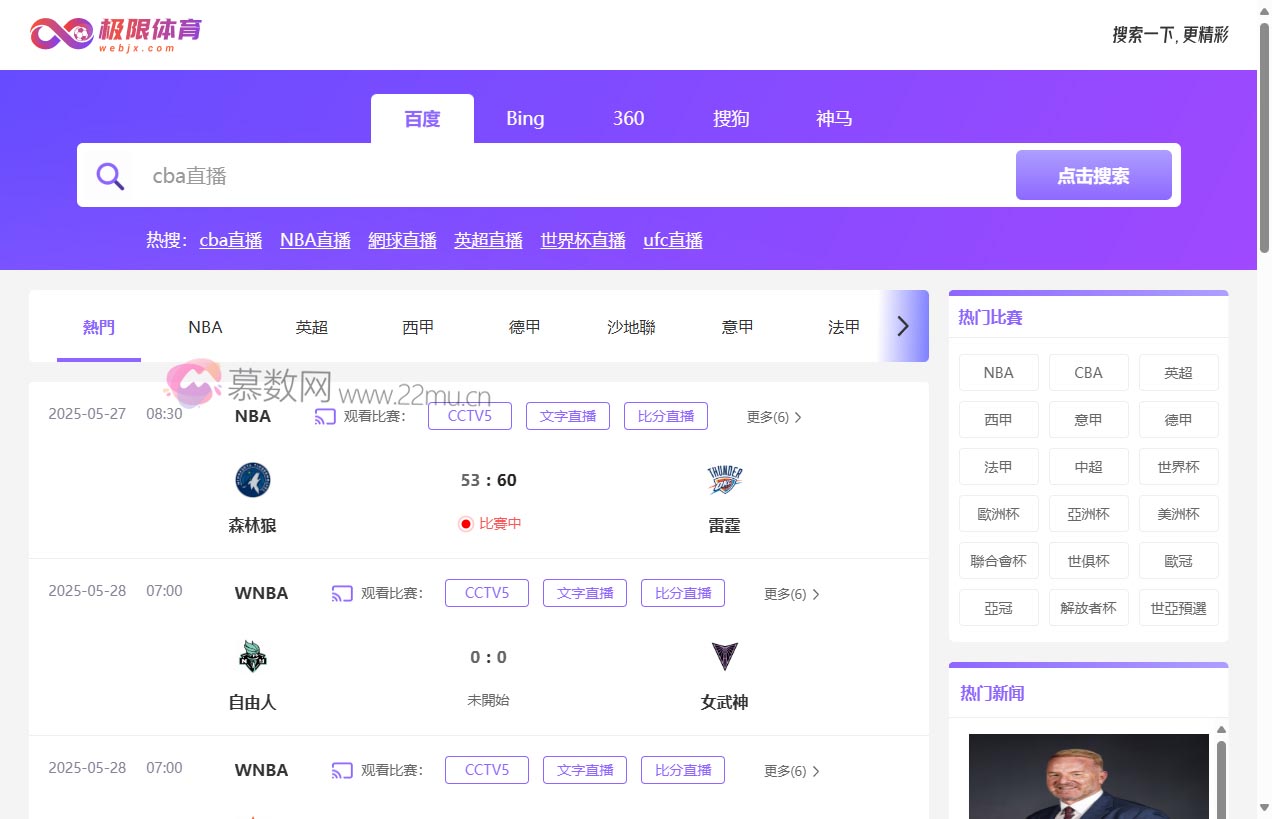Click the live indicator dot next to 比赛中
Viewport: 1272px width, 819px height.
click(x=465, y=522)
